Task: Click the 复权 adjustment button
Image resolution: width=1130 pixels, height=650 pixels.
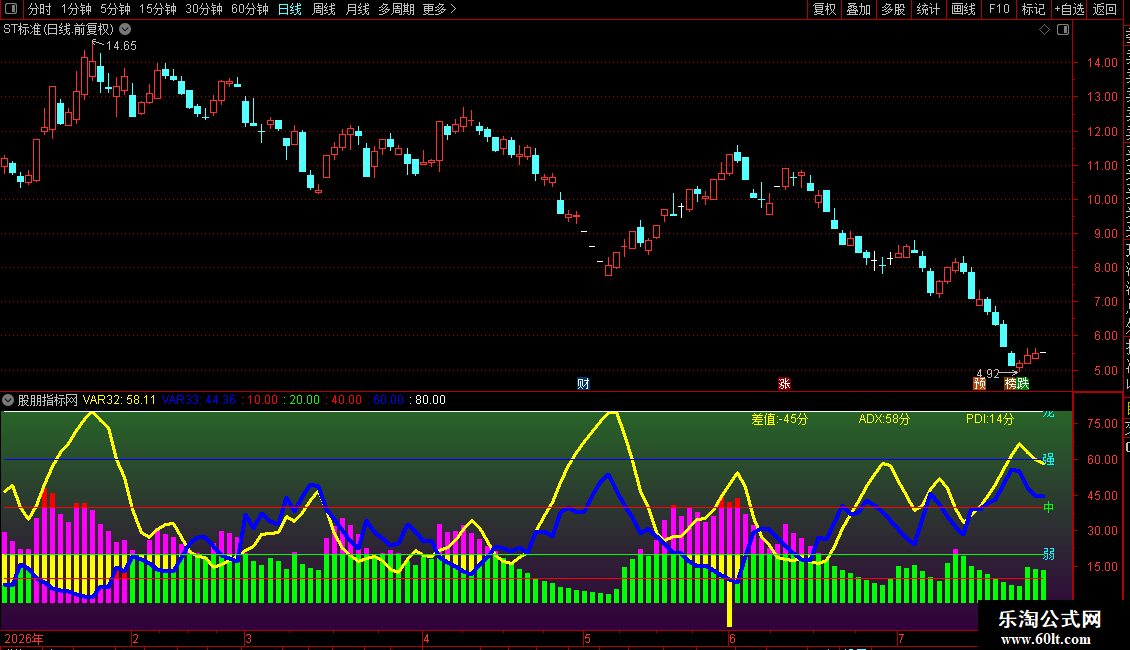Action: [x=824, y=9]
